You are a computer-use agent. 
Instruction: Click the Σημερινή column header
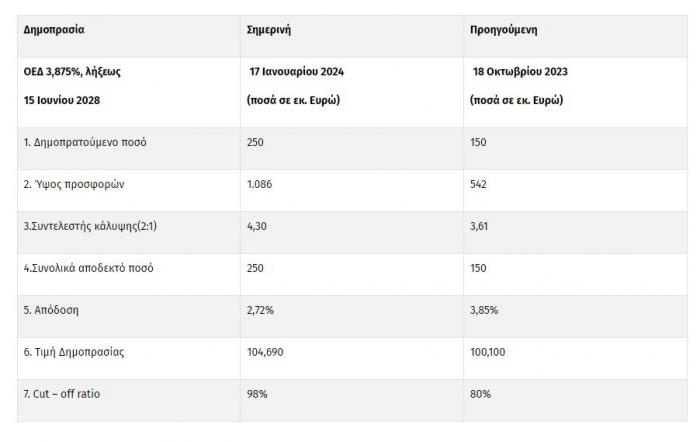click(269, 30)
